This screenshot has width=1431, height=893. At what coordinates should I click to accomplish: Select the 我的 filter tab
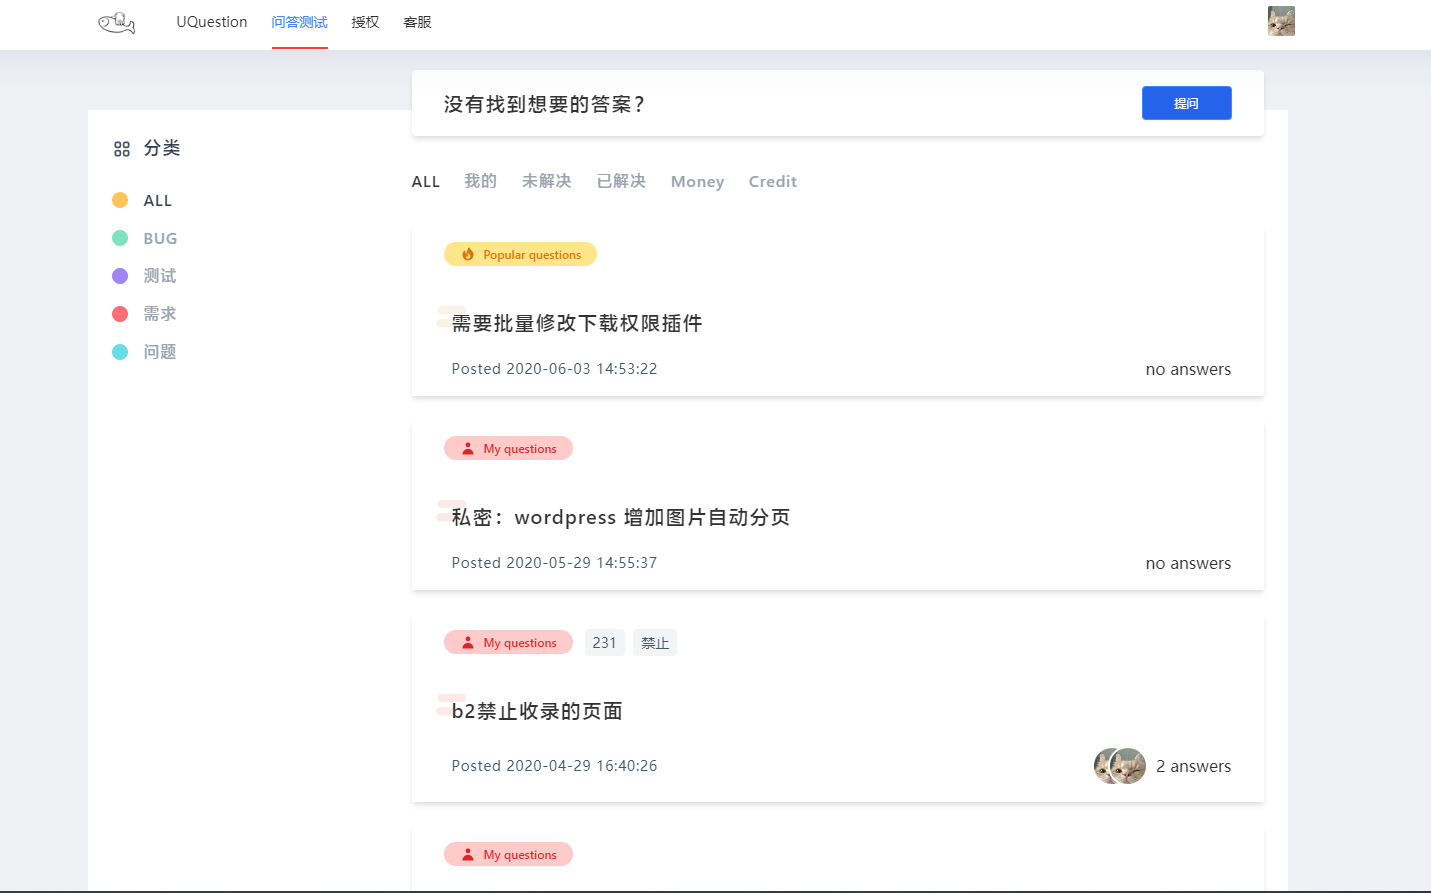480,181
